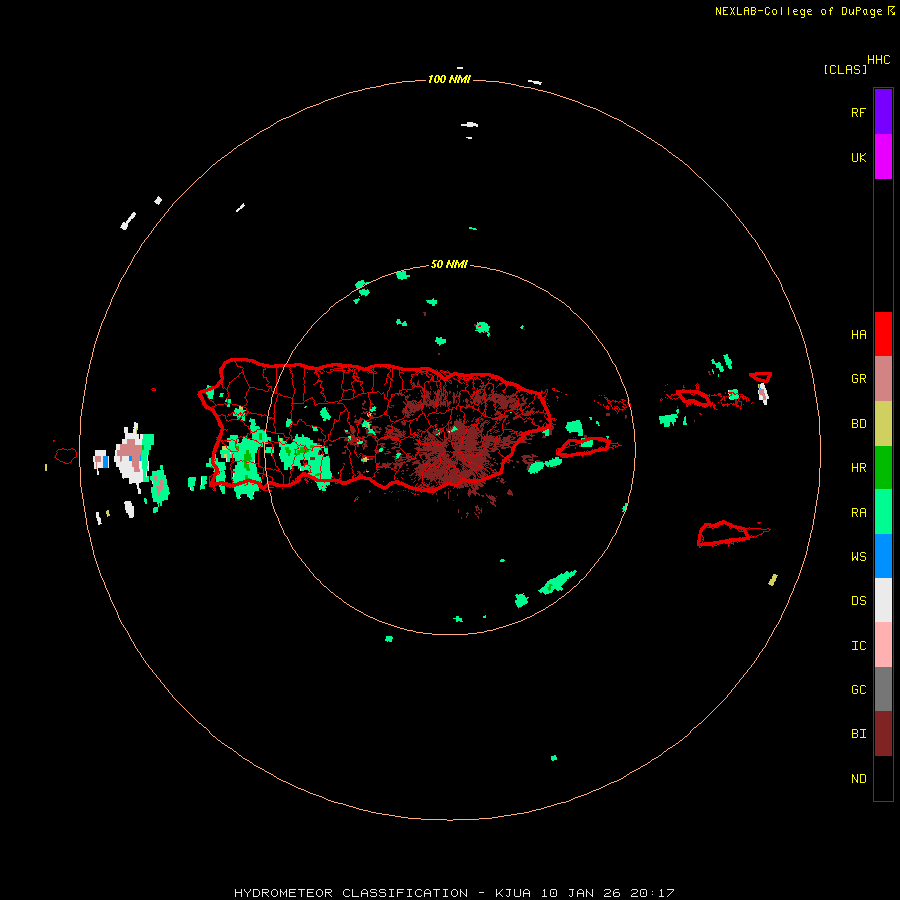Click the BD legend label
The image size is (900, 900).
tap(858, 424)
